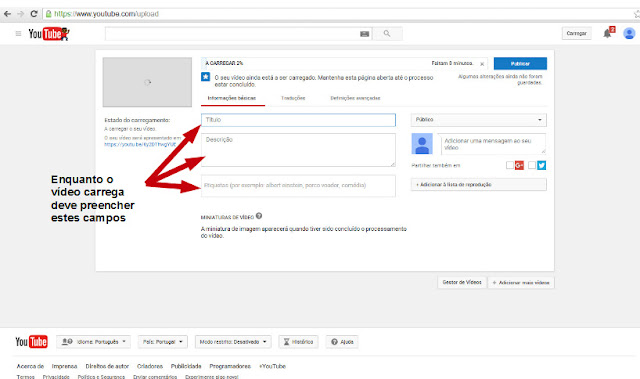Cancel upload with the X icon

[x=482, y=64]
